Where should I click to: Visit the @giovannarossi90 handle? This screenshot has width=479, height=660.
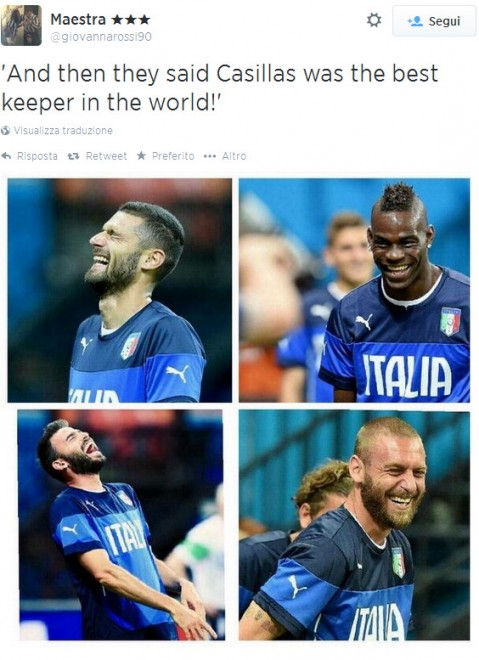(x=101, y=37)
